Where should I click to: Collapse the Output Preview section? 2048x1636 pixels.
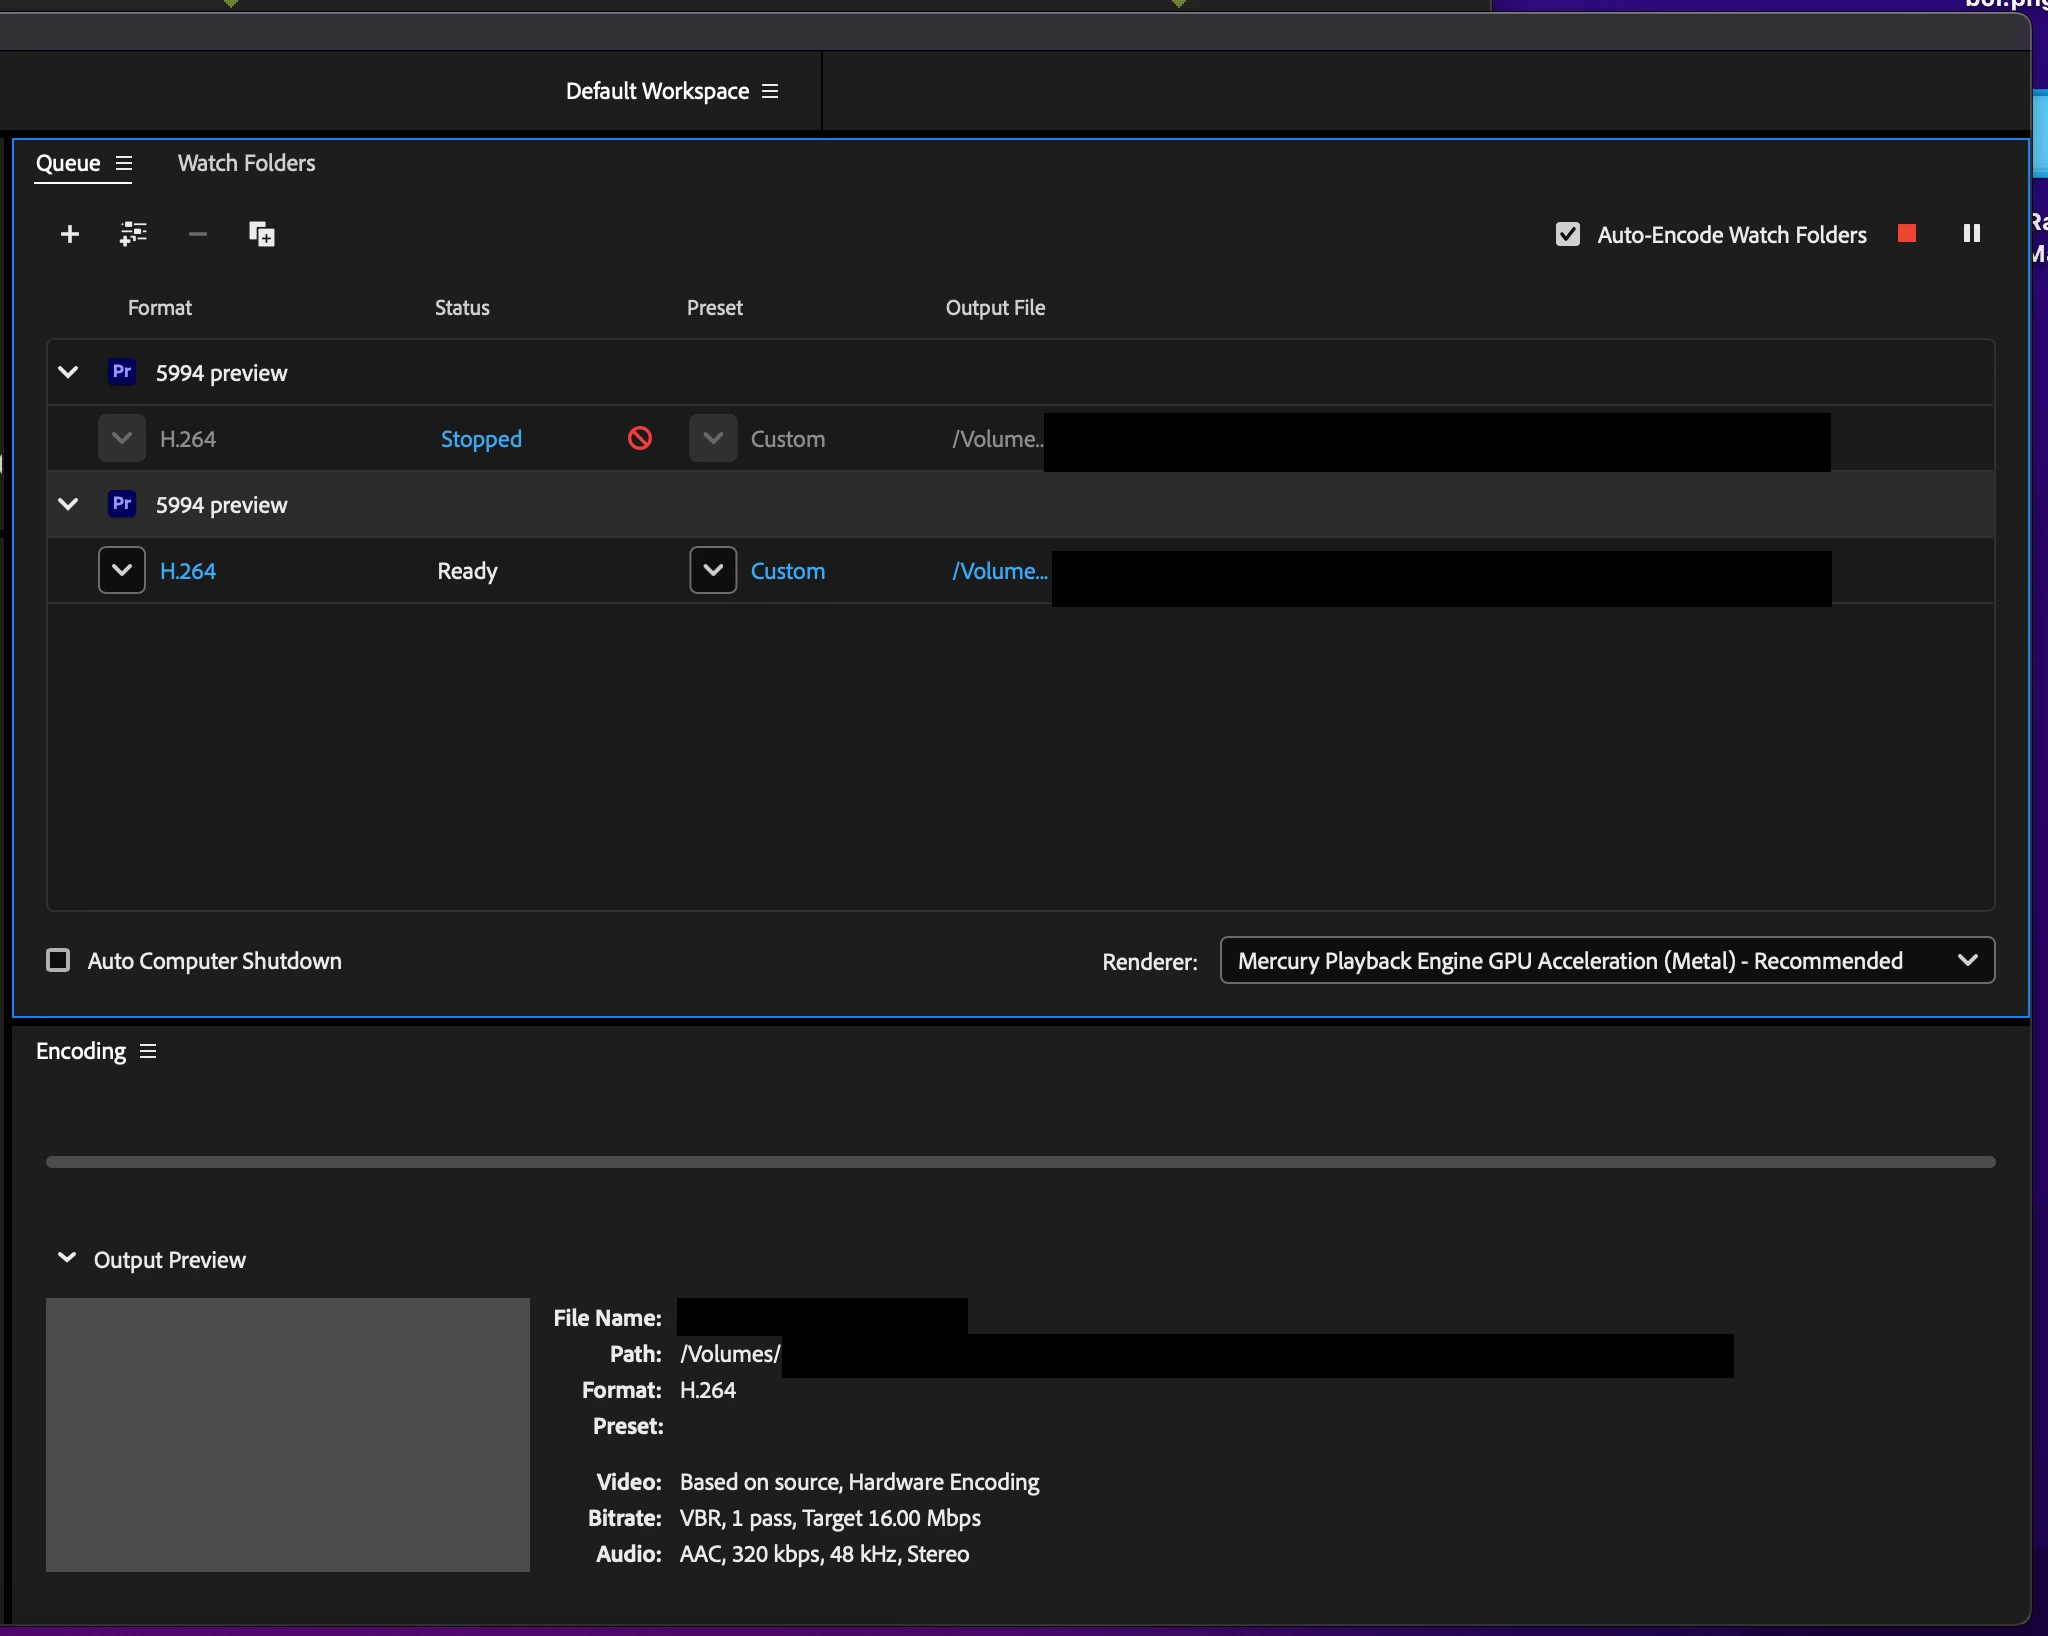tap(67, 1258)
